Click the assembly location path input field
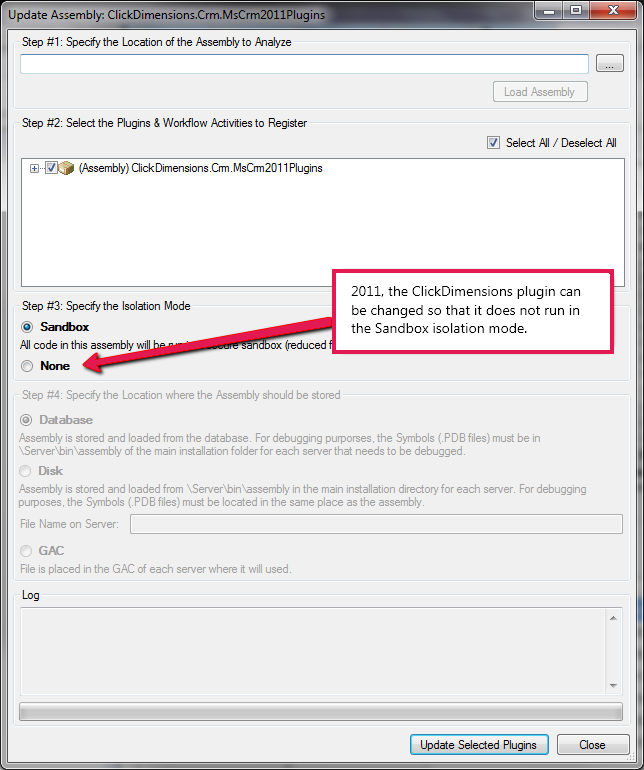Screen dimensions: 644x770 click(304, 64)
